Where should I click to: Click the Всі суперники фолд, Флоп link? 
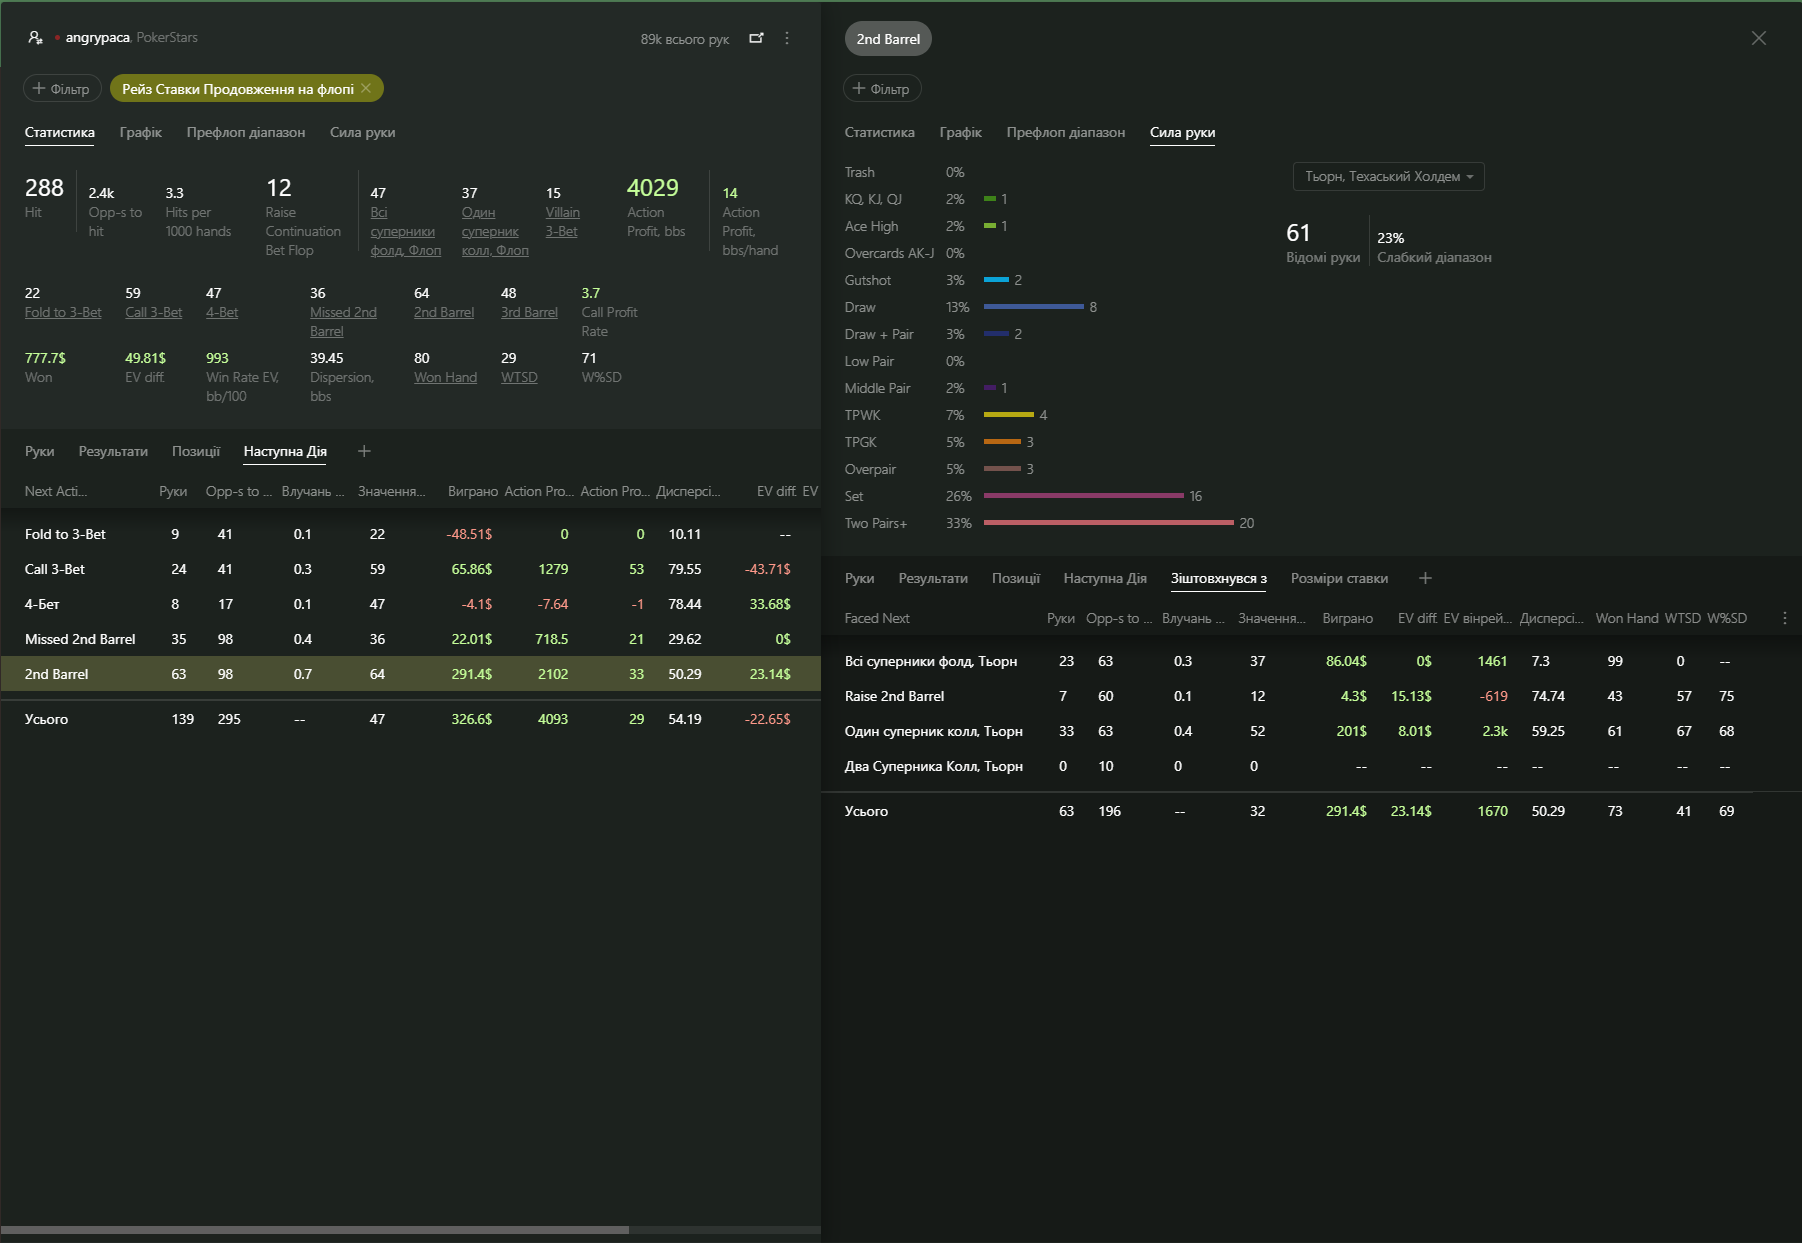tap(405, 230)
